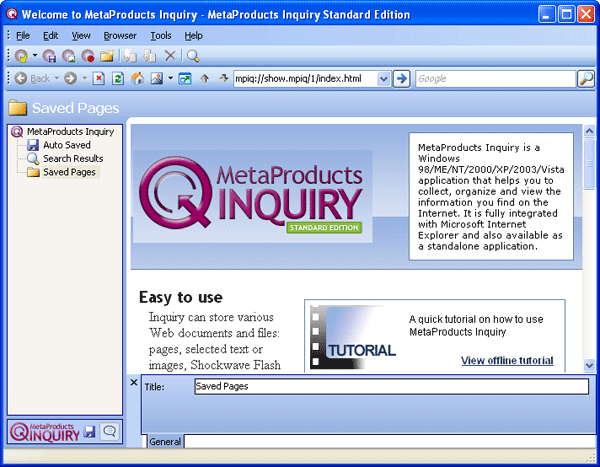Click the View offline tutorial link

coord(507,360)
